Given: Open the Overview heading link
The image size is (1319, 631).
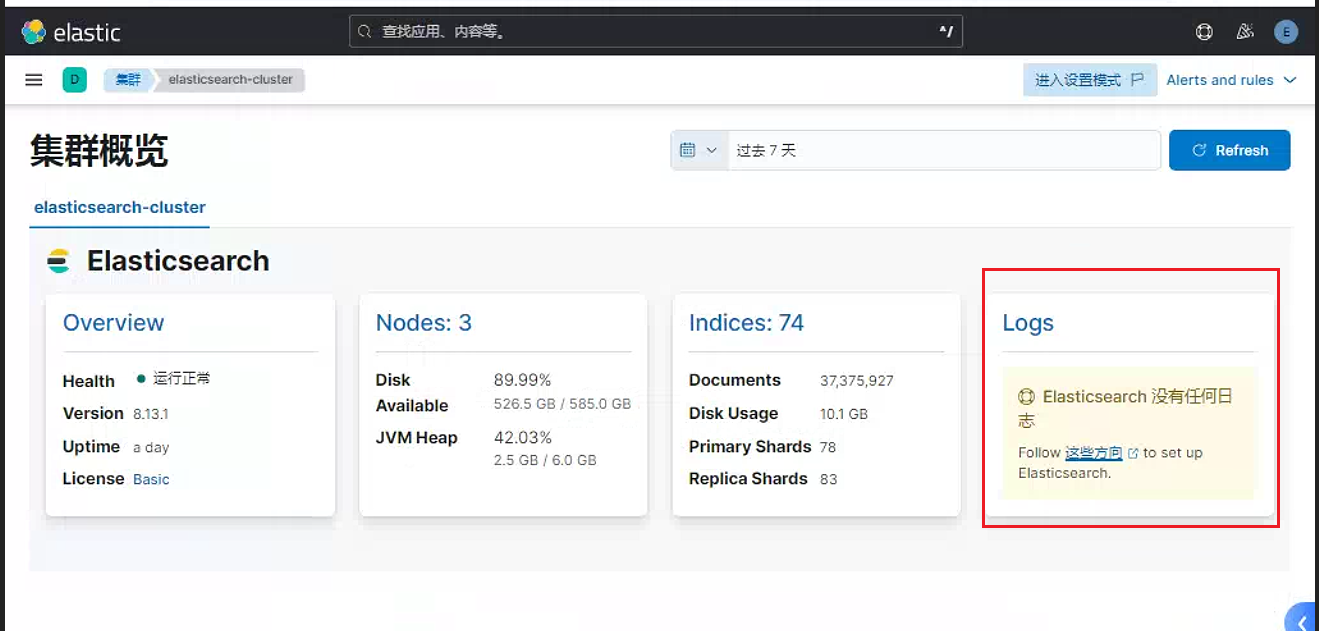Looking at the screenshot, I should (113, 323).
